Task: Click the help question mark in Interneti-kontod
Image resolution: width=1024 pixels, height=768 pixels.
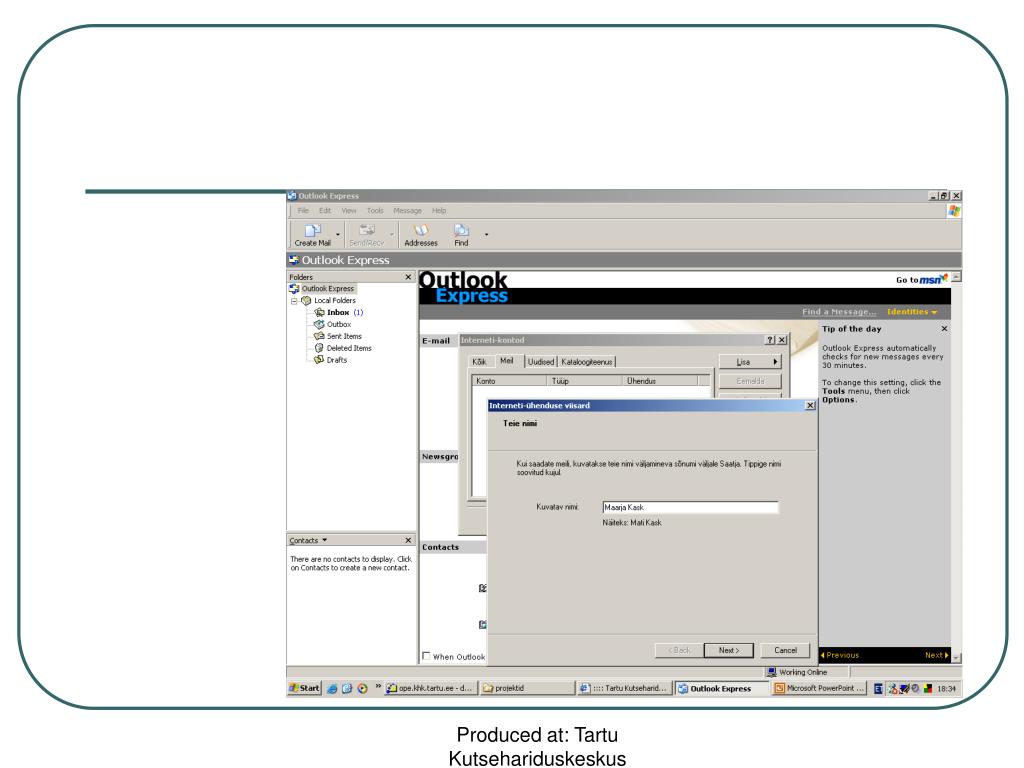Action: click(x=770, y=340)
